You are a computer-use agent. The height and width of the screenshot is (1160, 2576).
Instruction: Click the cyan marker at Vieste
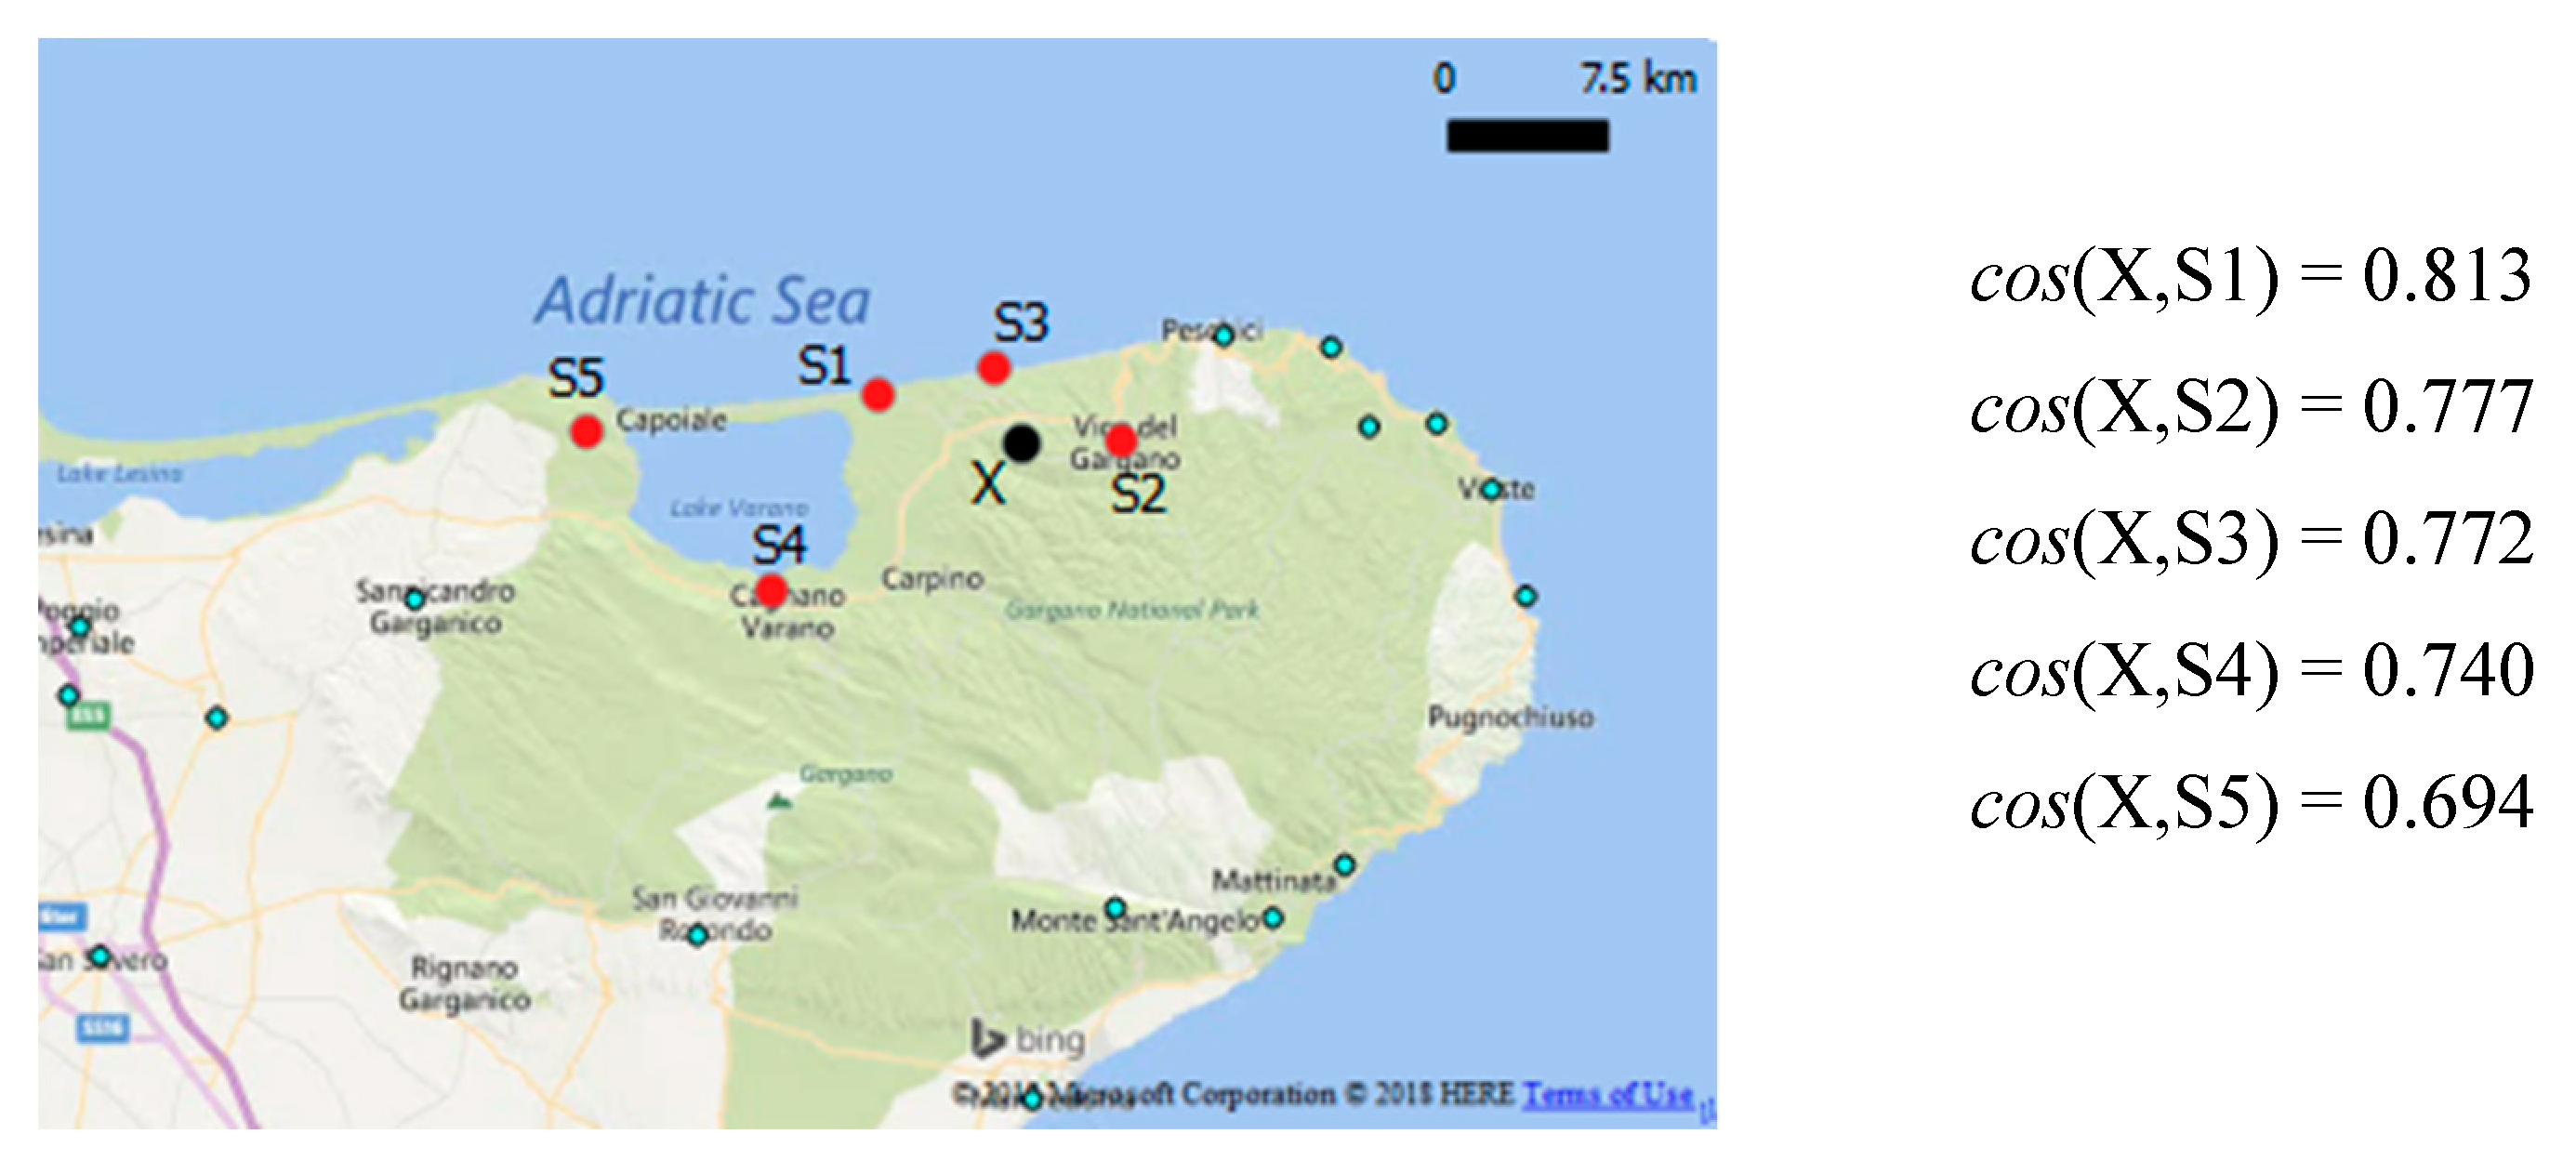pos(1491,489)
